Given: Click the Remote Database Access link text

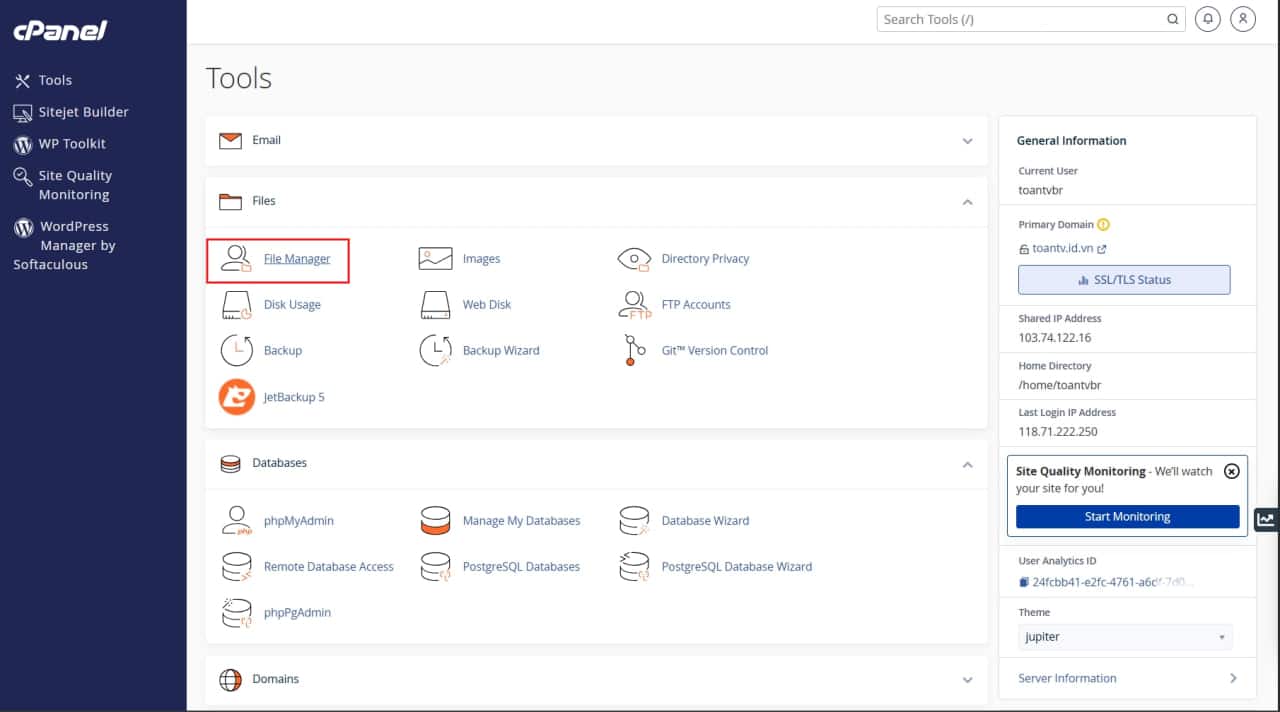Looking at the screenshot, I should pos(329,567).
